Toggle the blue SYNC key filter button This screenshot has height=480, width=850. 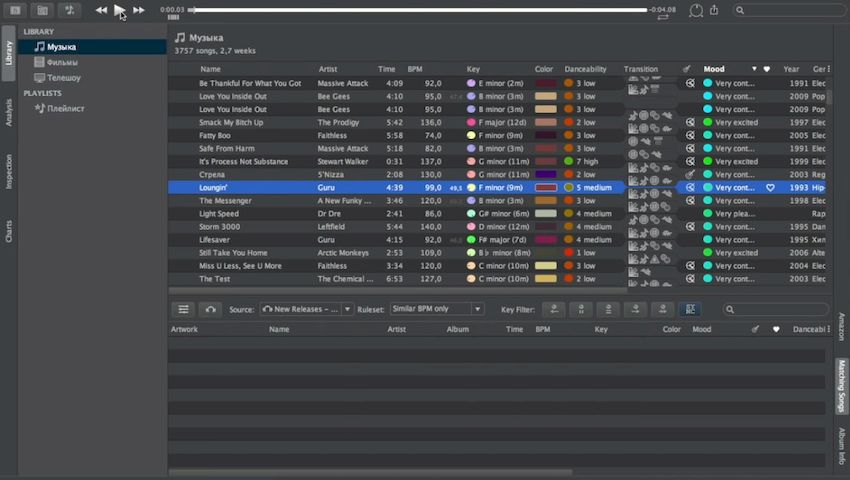690,309
